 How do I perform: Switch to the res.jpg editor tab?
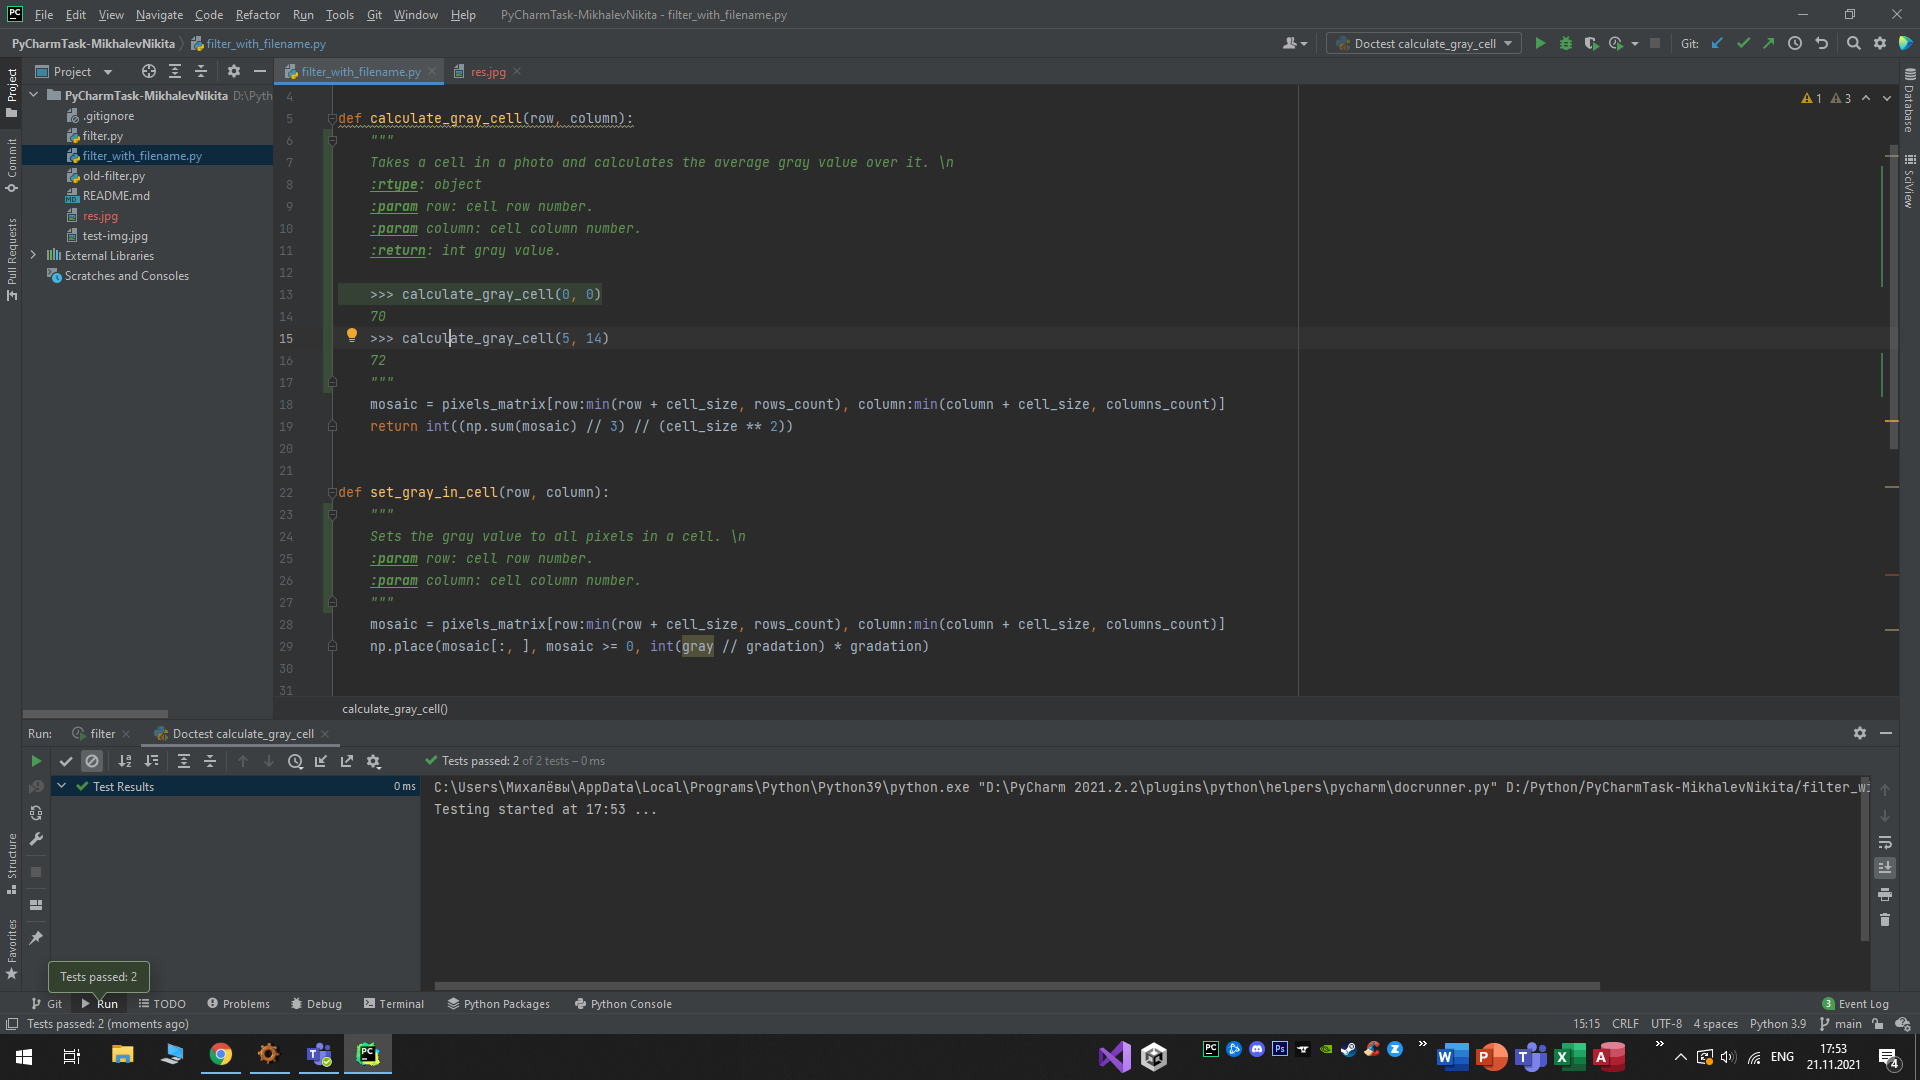click(488, 71)
